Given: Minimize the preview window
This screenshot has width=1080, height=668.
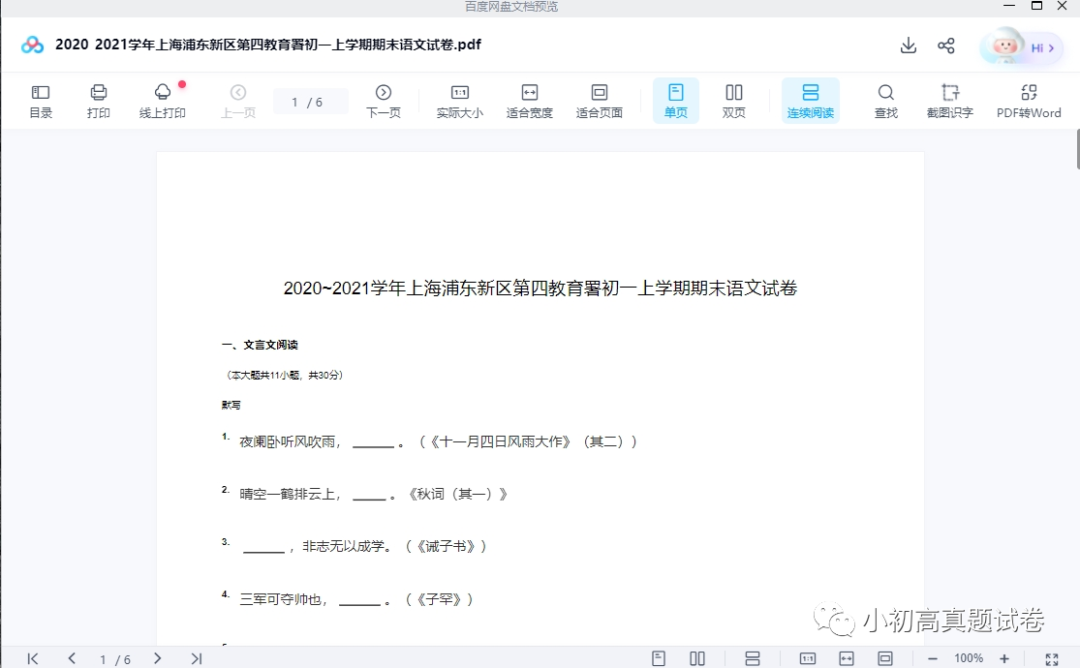Looking at the screenshot, I should 1009,6.
